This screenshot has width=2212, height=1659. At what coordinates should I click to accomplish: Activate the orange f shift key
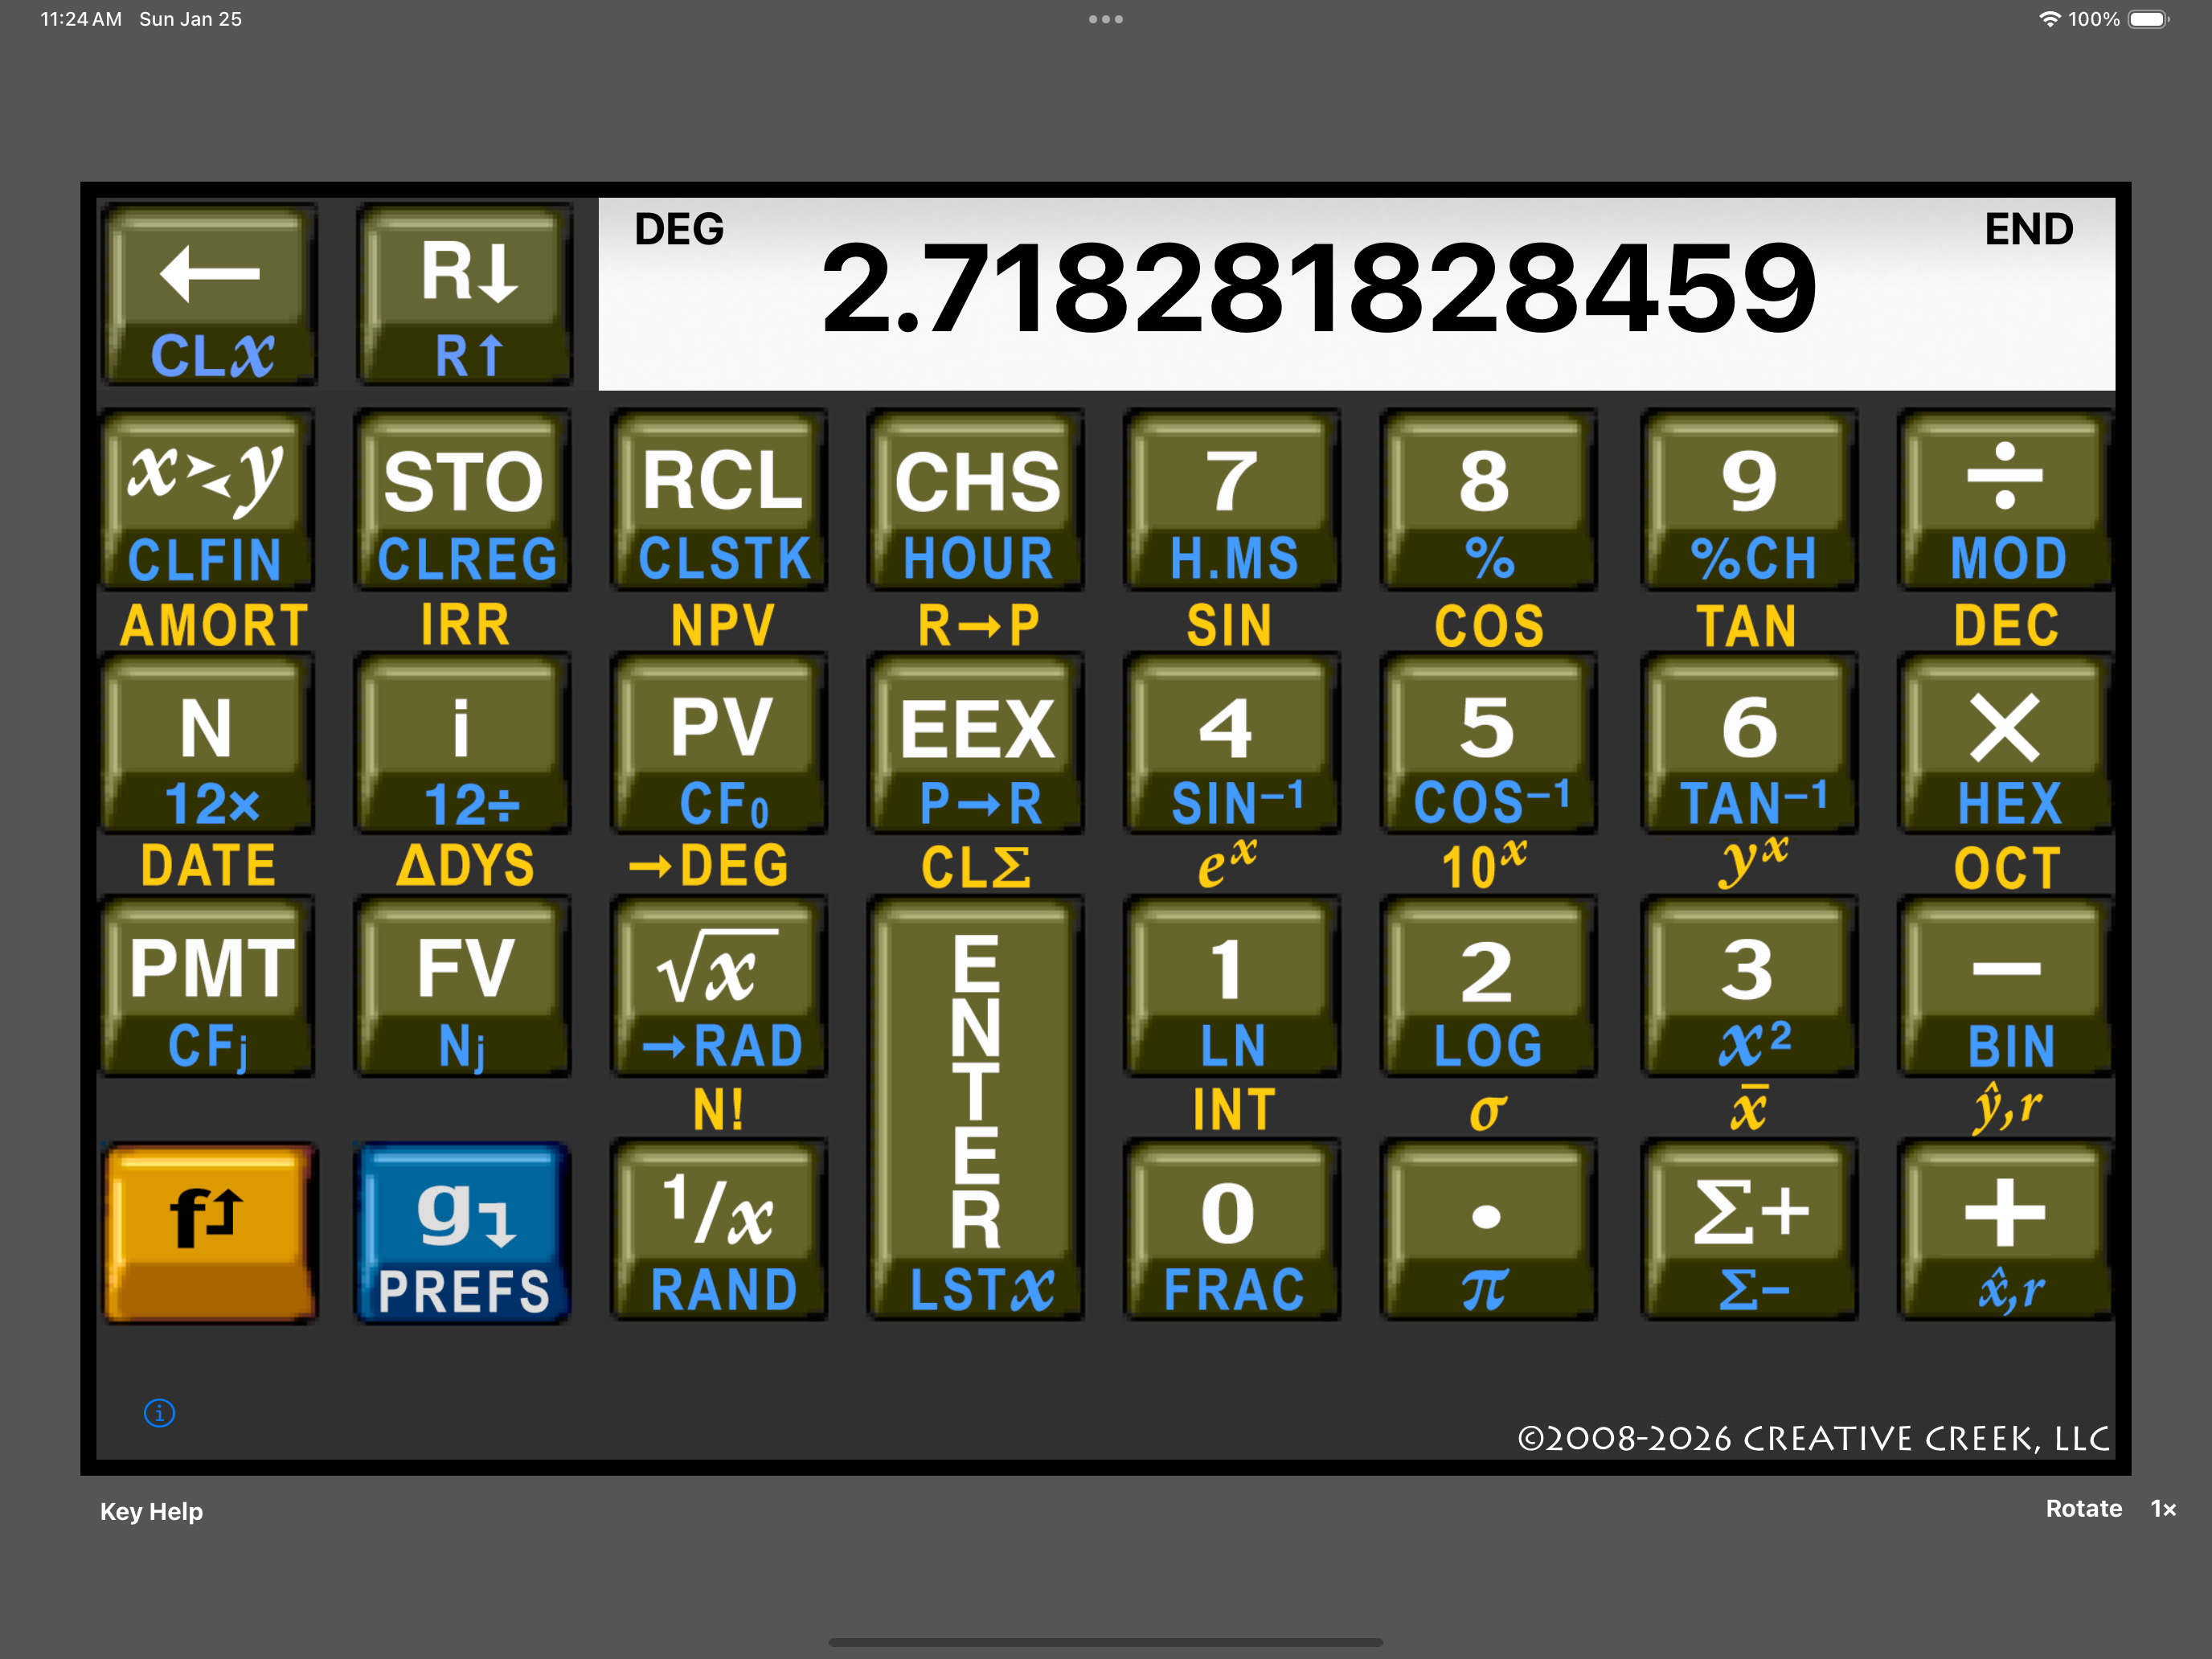(209, 1232)
